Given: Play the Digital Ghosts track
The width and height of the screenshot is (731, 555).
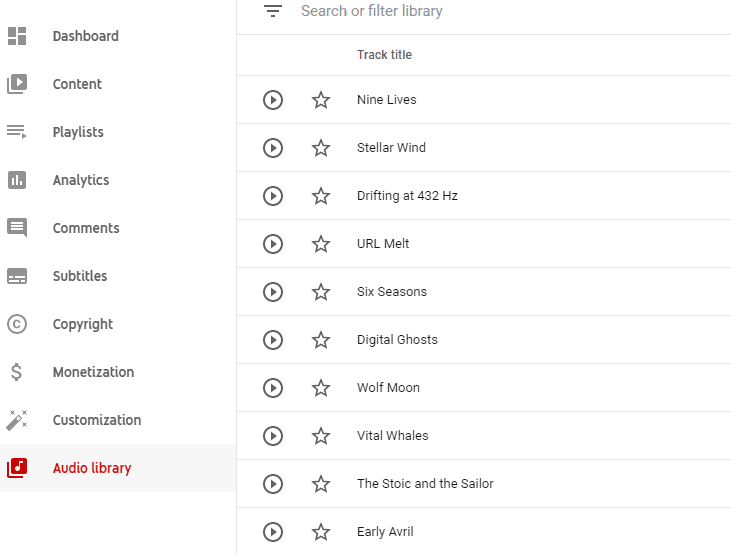Looking at the screenshot, I should 273,340.
